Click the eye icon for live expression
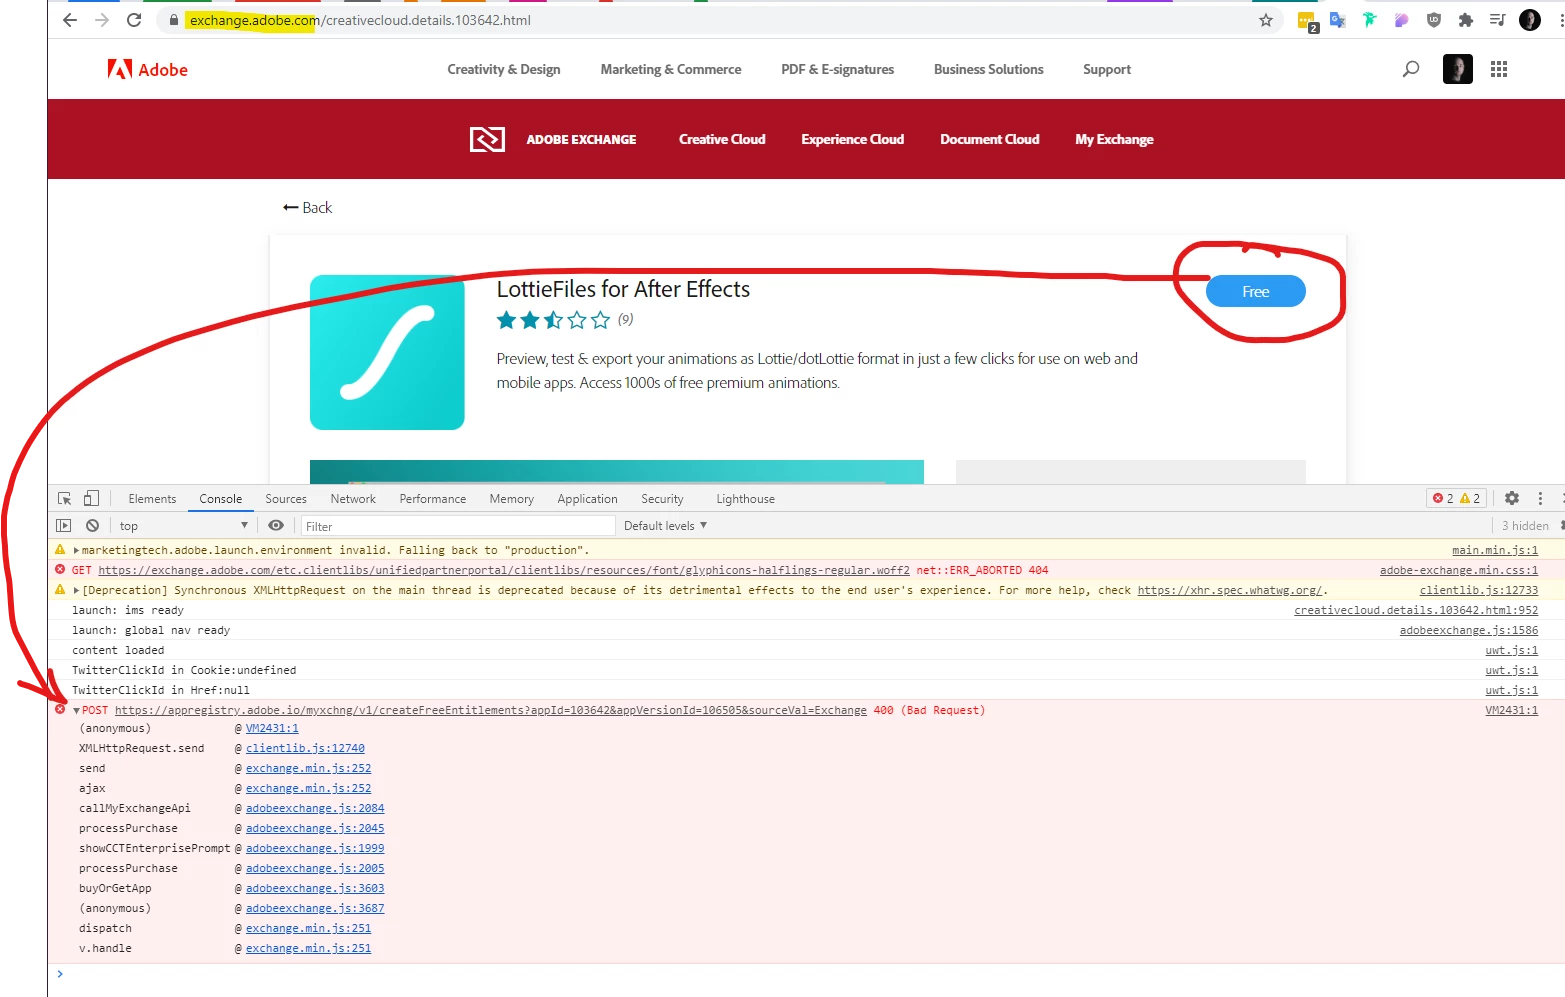Image resolution: width=1565 pixels, height=997 pixels. (x=276, y=525)
